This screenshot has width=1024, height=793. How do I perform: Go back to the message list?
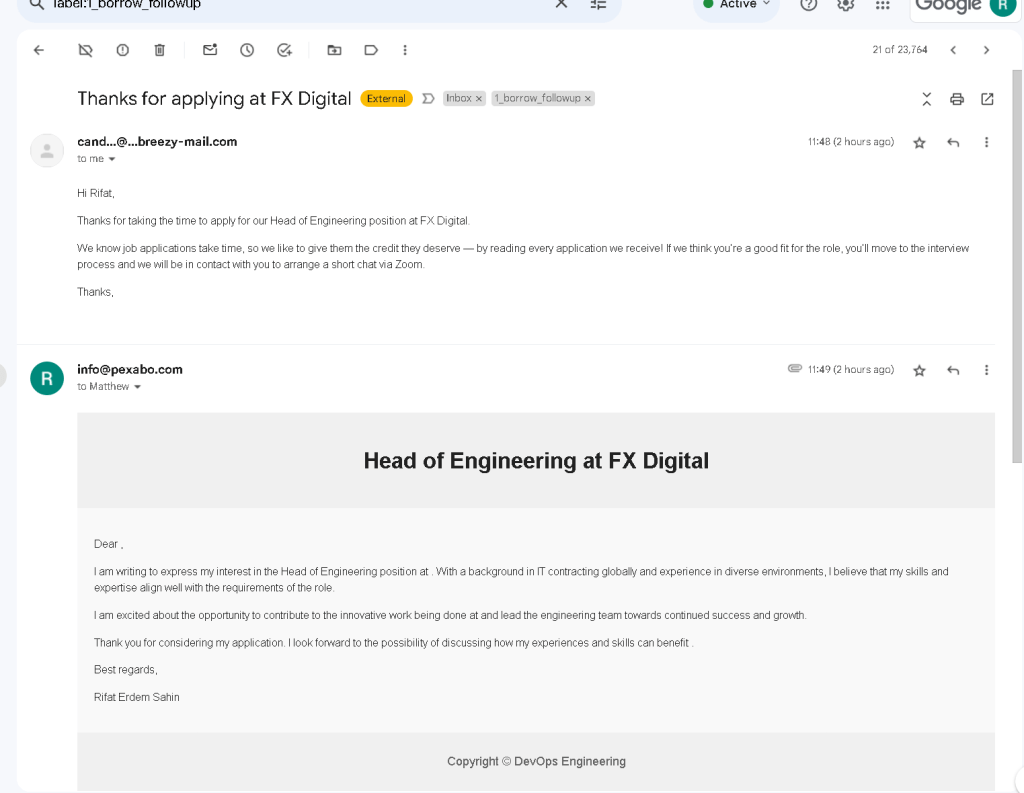click(39, 50)
